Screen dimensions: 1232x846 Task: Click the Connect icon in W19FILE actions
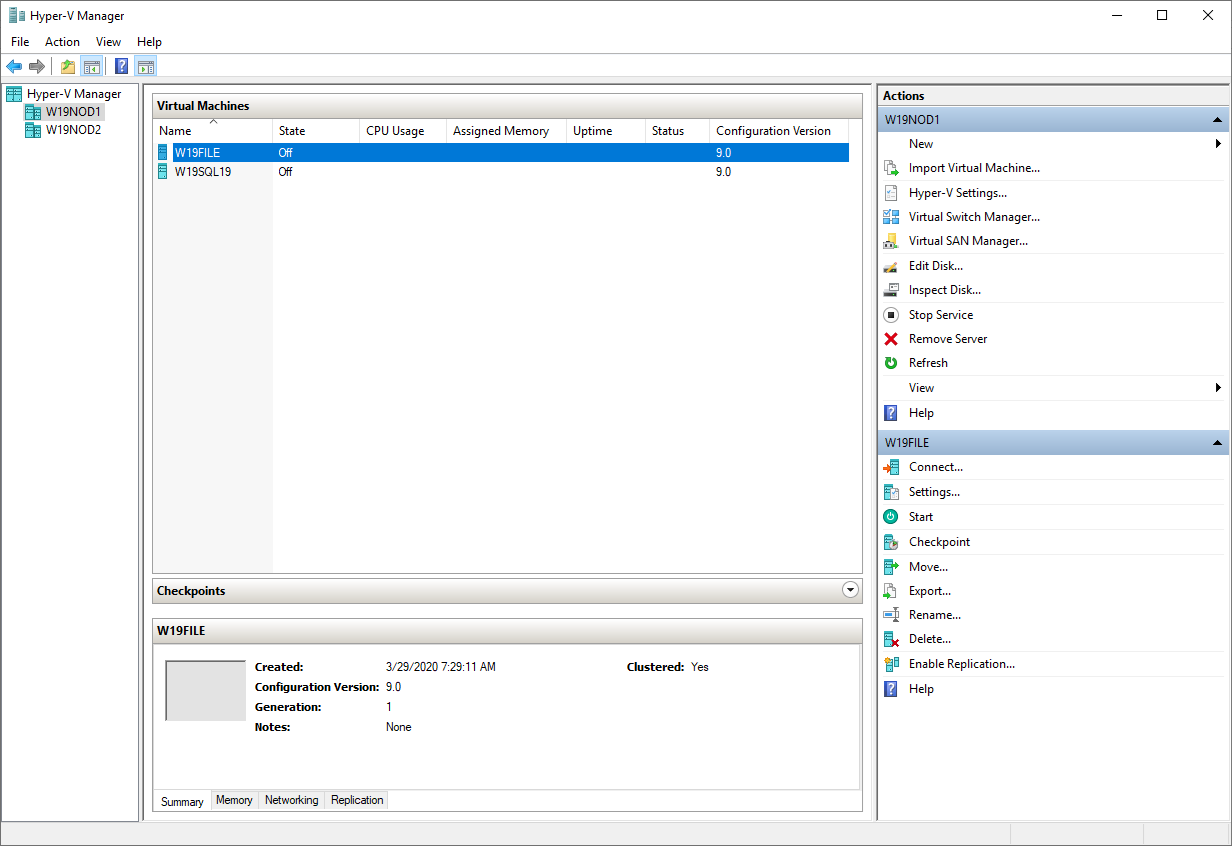pos(891,467)
